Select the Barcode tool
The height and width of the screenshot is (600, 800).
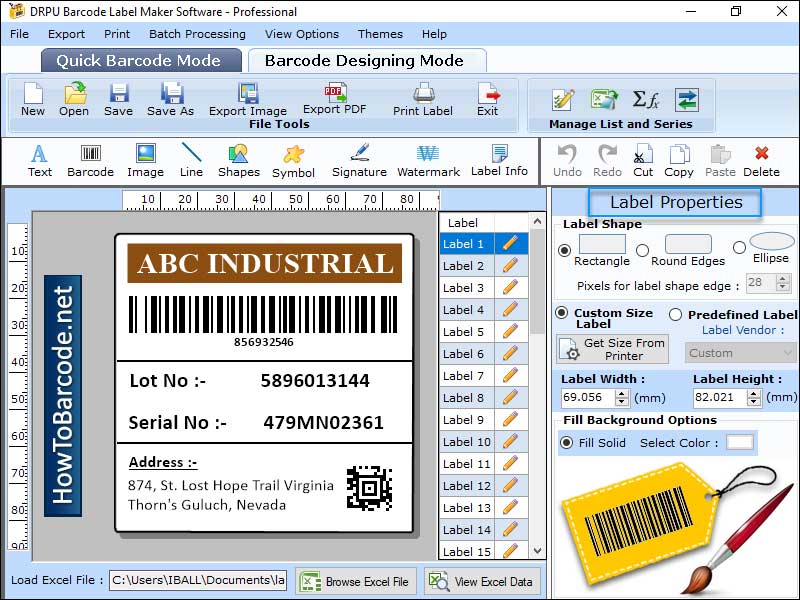click(90, 160)
